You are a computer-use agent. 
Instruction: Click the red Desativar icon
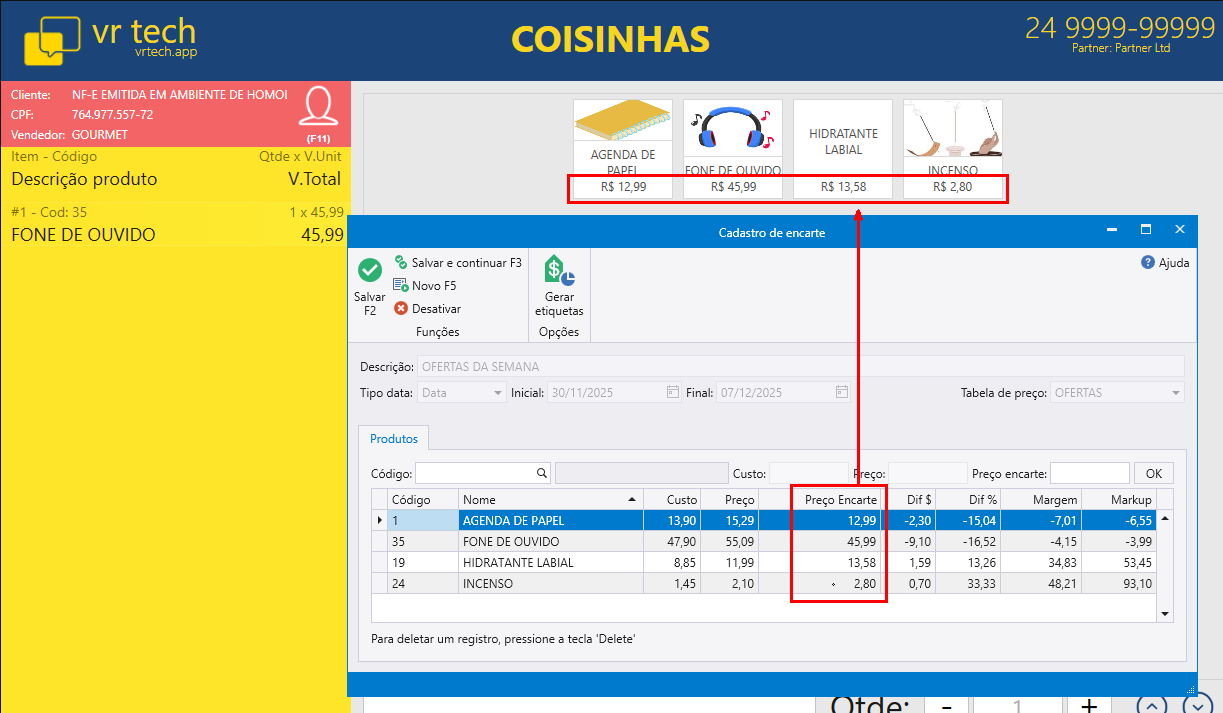click(x=401, y=309)
